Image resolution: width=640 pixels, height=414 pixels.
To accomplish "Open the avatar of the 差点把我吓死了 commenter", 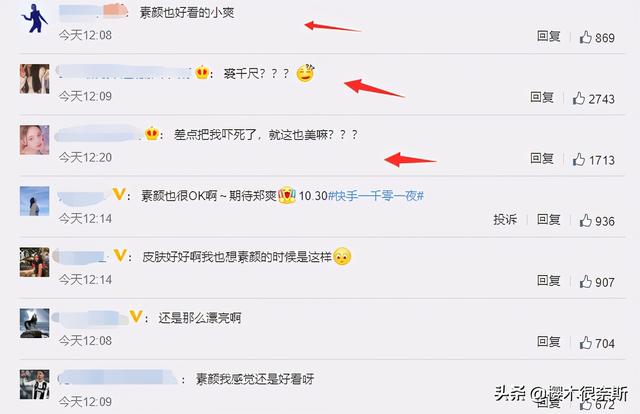I will click(x=35, y=140).
